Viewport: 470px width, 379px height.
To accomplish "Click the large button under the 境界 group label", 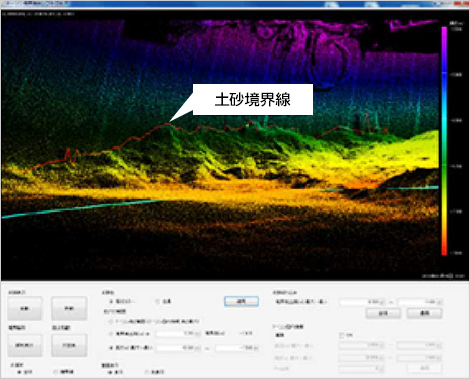I will pyautogui.click(x=25, y=345).
